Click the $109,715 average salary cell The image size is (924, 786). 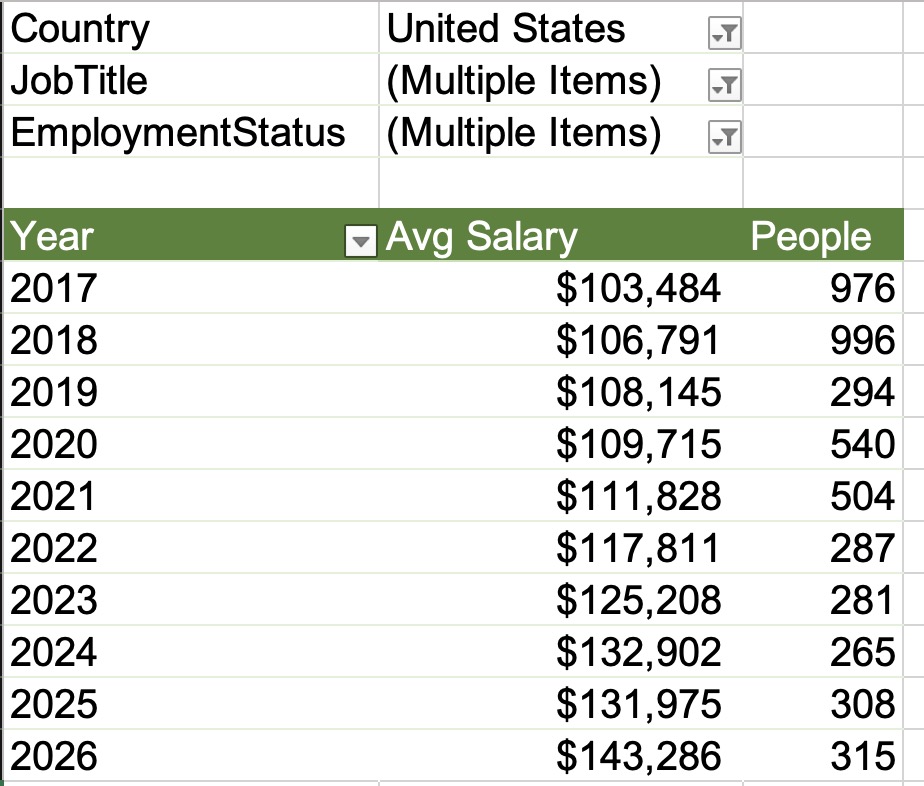638,445
